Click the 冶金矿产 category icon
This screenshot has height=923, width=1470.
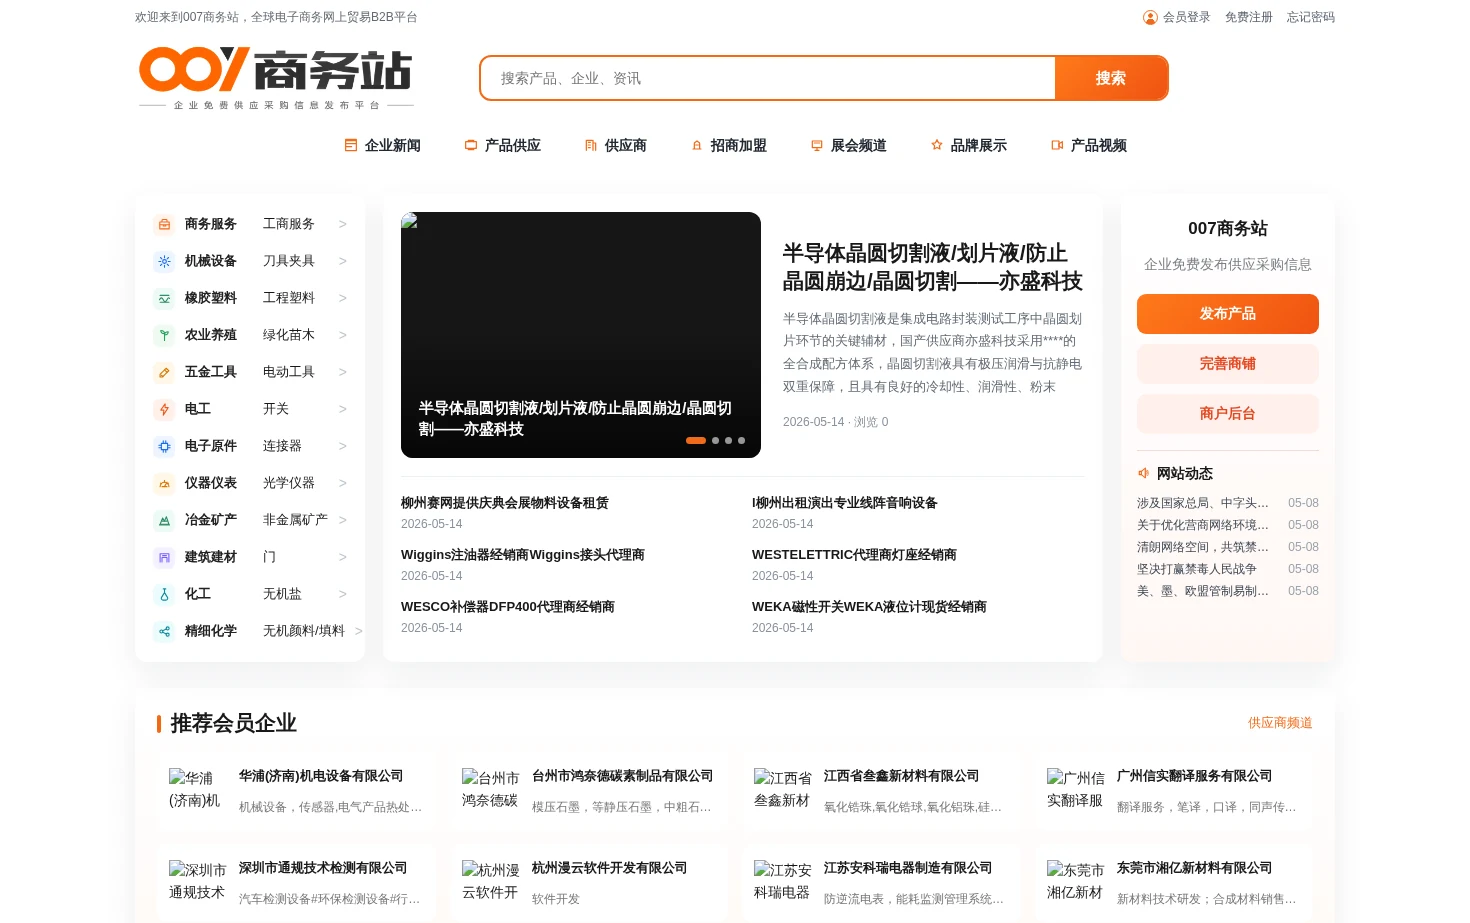click(x=164, y=520)
